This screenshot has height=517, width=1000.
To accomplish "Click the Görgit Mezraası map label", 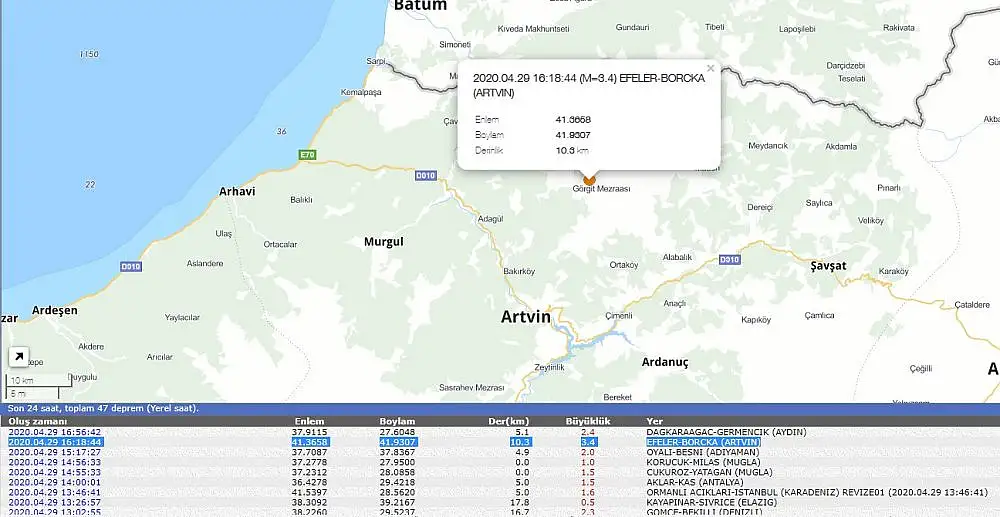I will 601,189.
